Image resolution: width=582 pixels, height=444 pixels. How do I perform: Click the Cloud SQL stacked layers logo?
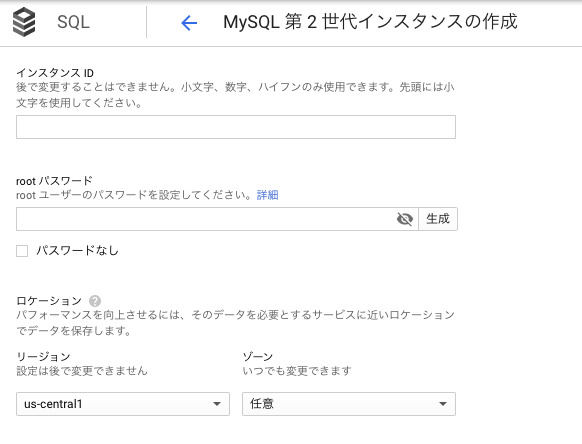point(24,22)
